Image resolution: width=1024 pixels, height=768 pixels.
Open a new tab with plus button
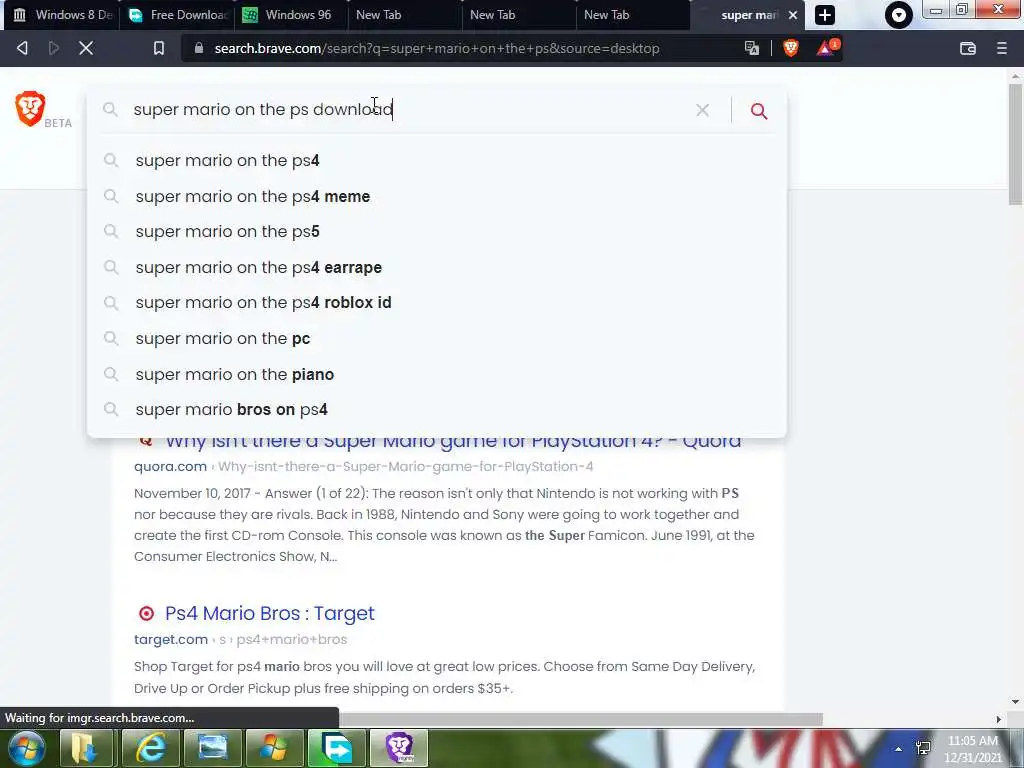(825, 15)
